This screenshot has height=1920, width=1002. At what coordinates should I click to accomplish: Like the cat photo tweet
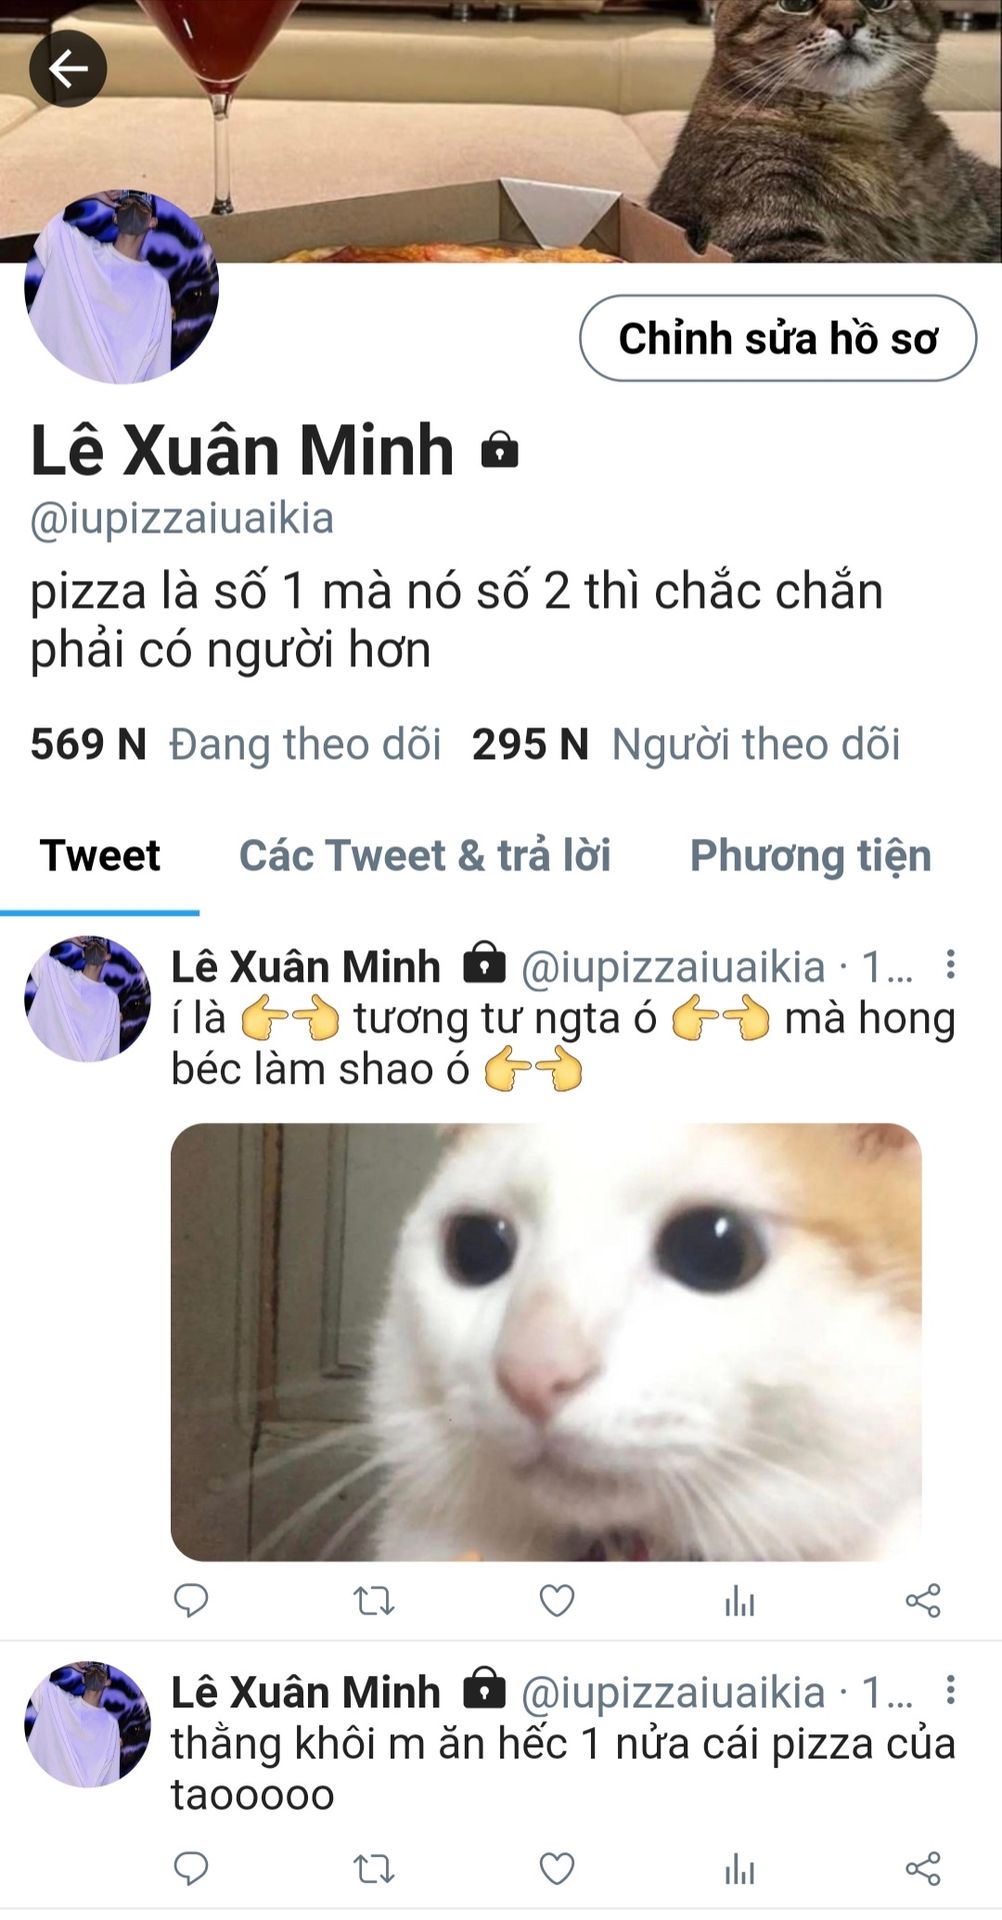point(557,1601)
